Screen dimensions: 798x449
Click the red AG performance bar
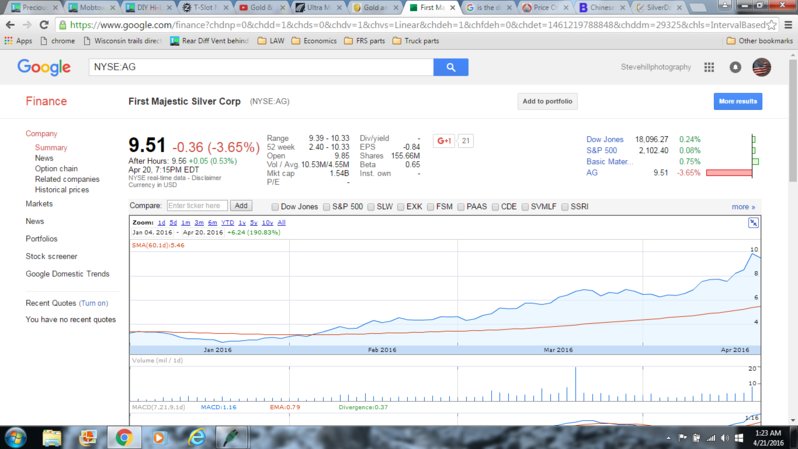[x=729, y=173]
